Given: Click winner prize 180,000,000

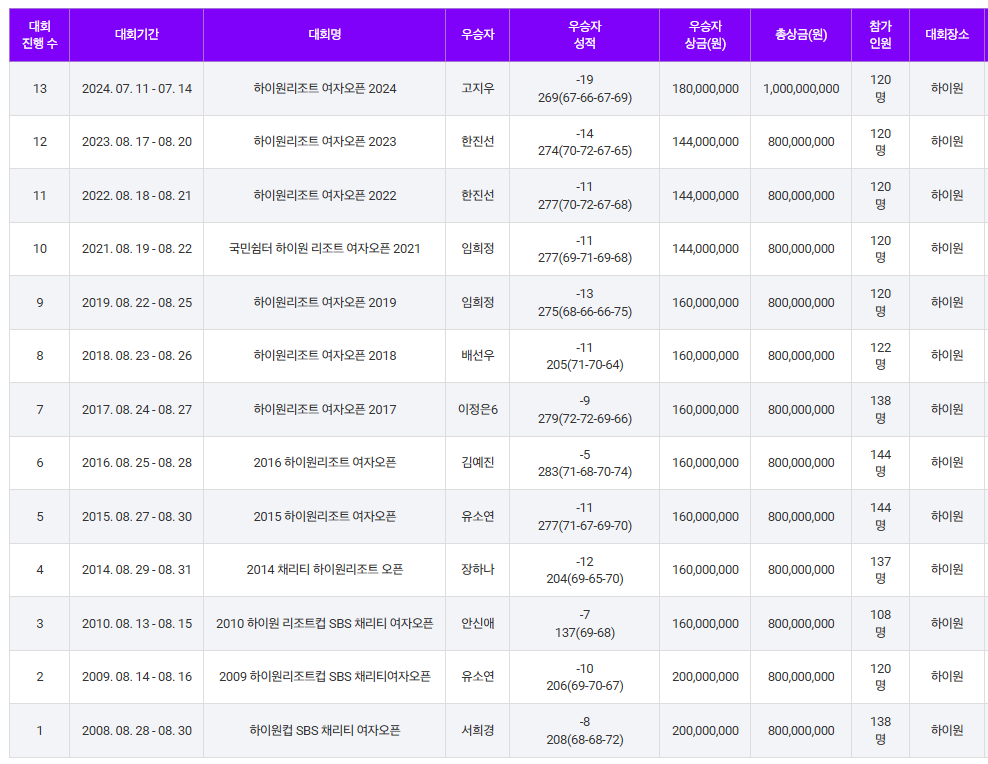Looking at the screenshot, I should (x=705, y=89).
